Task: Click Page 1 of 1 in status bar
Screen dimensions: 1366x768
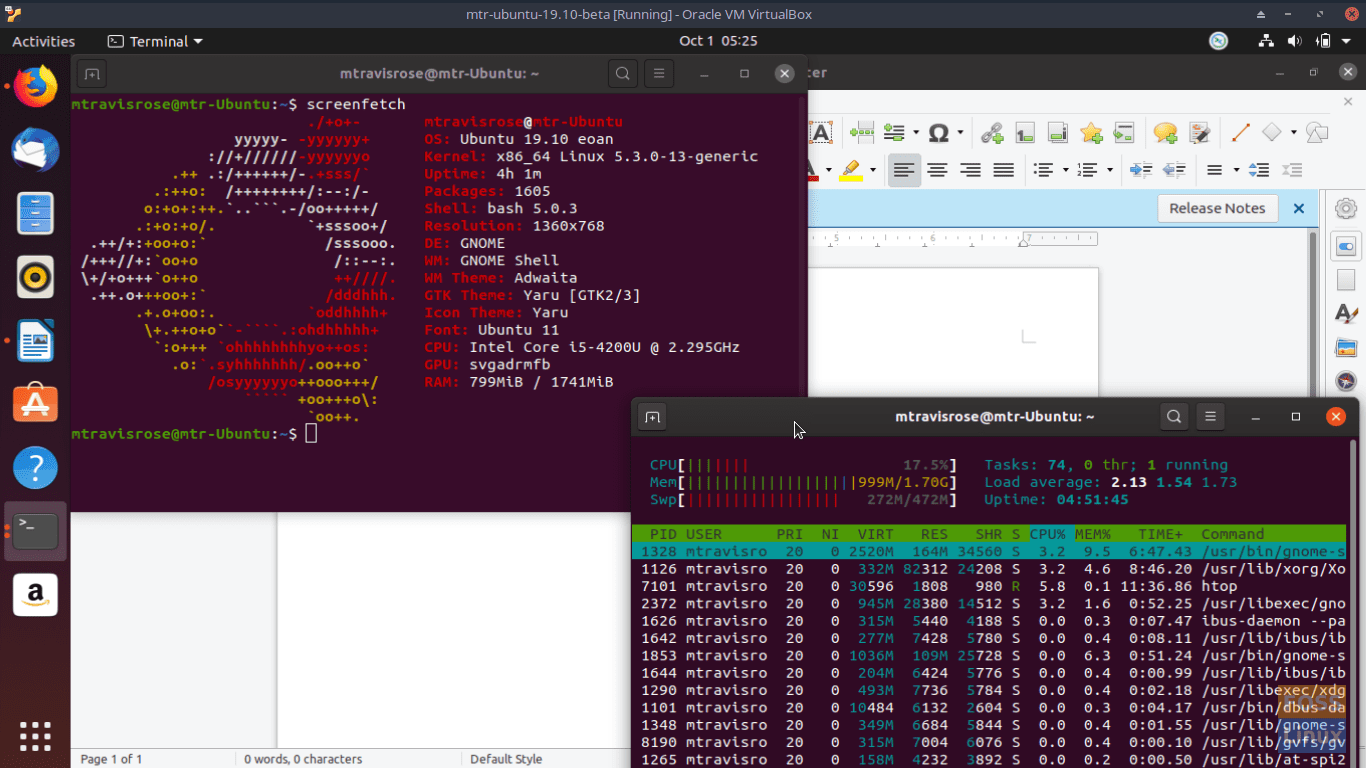Action: click(x=111, y=759)
